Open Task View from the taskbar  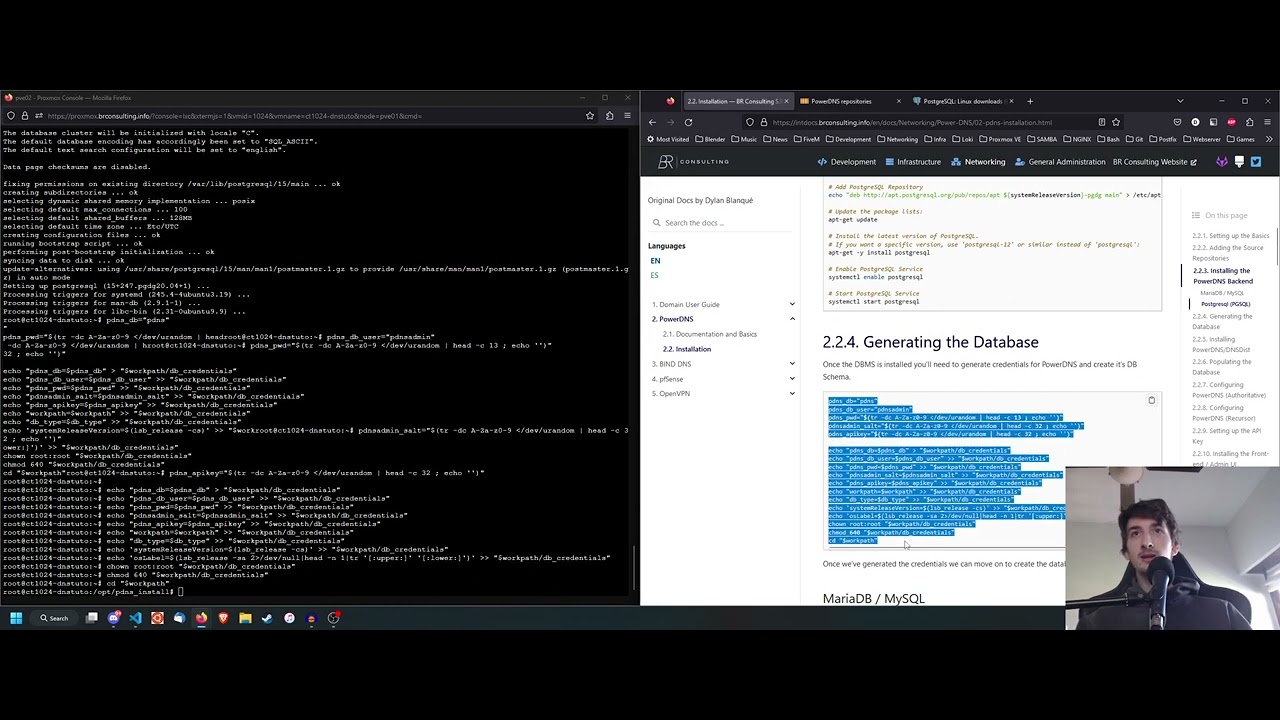tap(91, 618)
